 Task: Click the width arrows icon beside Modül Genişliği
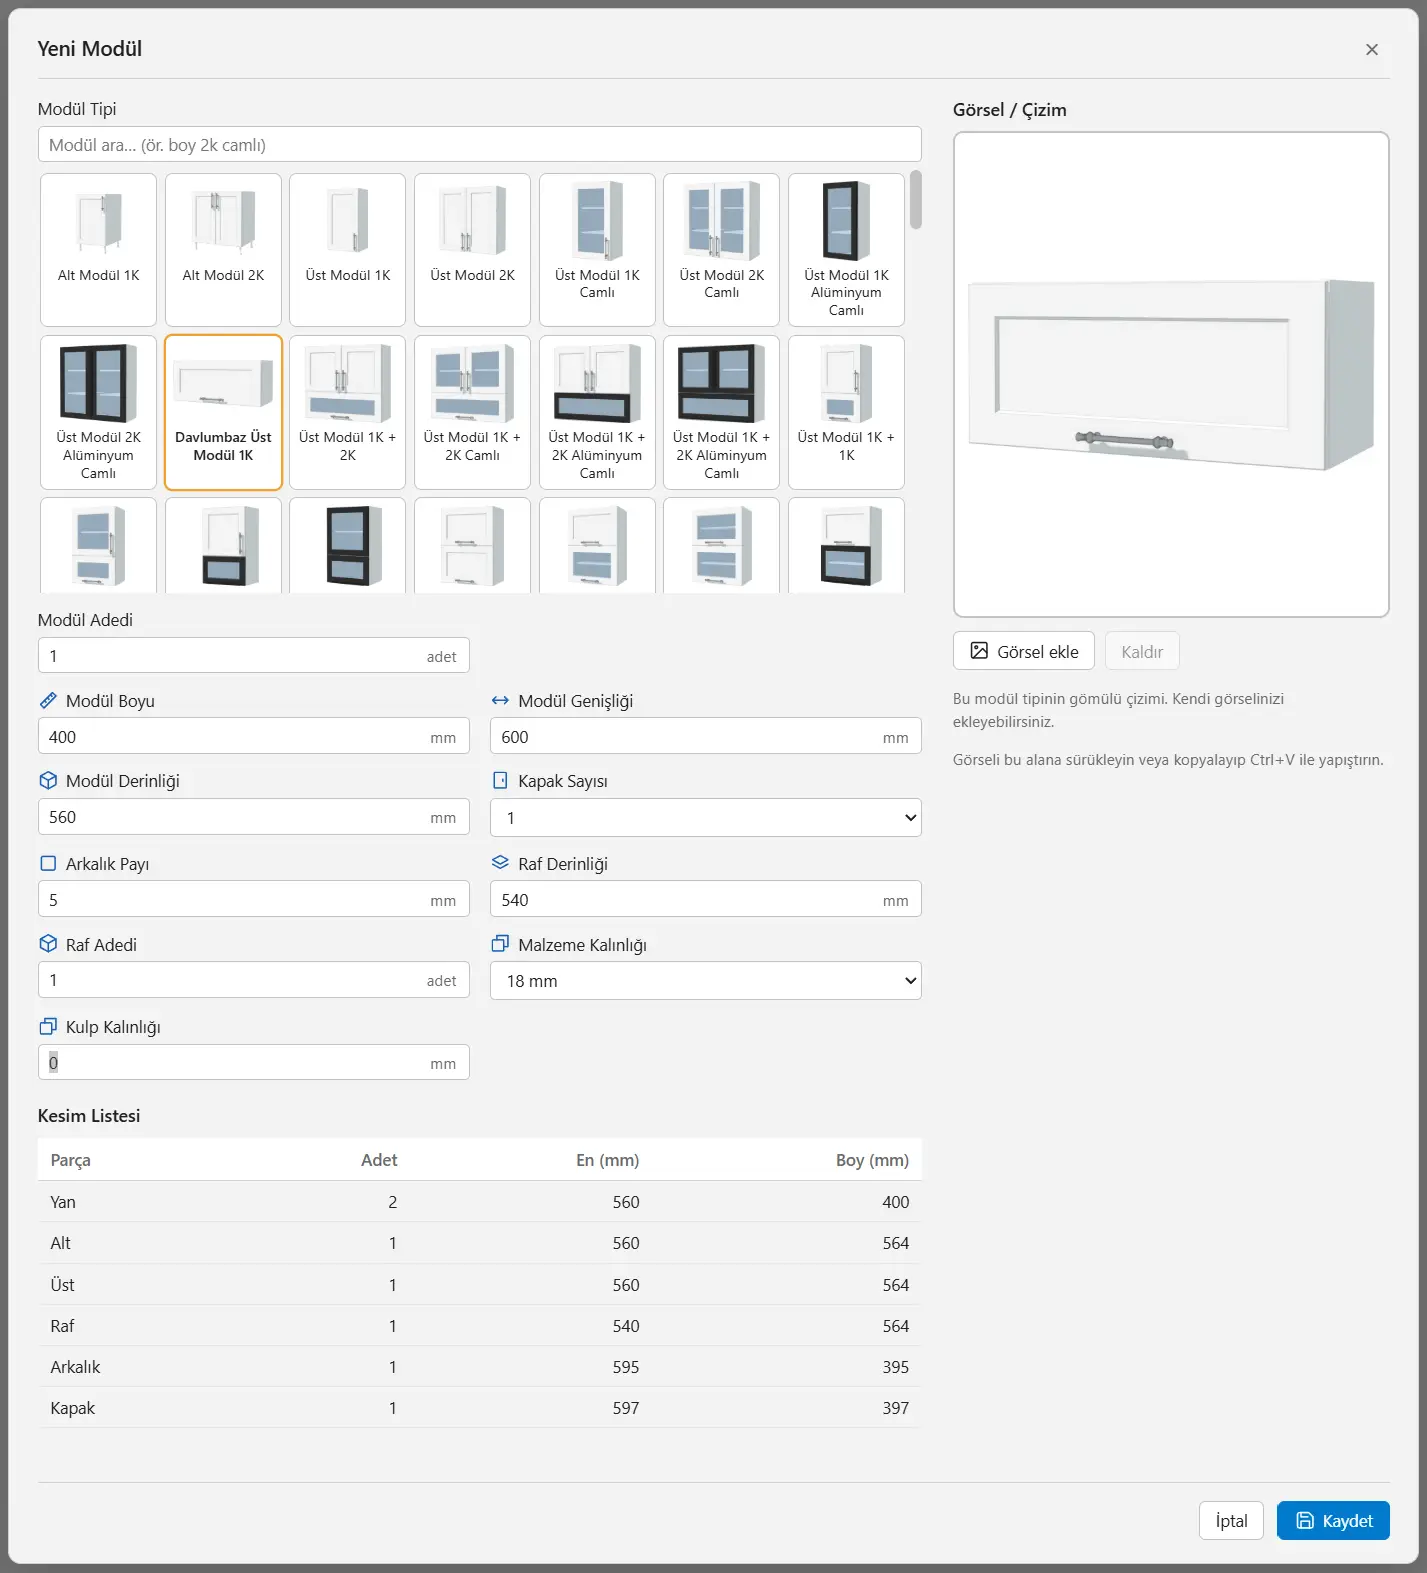pyautogui.click(x=500, y=701)
